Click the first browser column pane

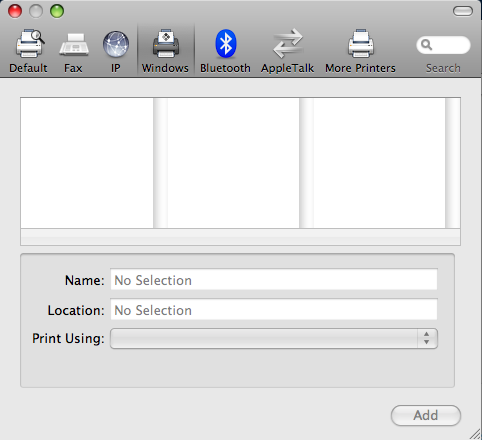pos(87,163)
